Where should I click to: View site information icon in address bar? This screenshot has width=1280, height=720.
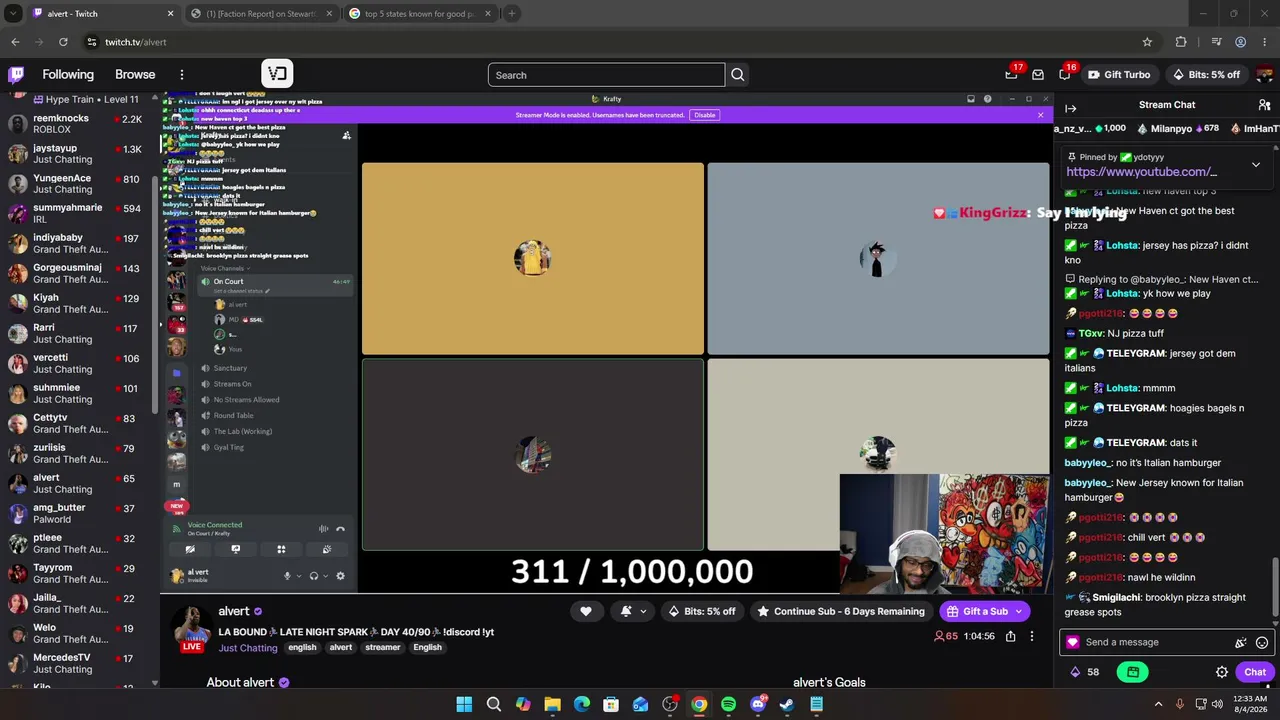[92, 42]
